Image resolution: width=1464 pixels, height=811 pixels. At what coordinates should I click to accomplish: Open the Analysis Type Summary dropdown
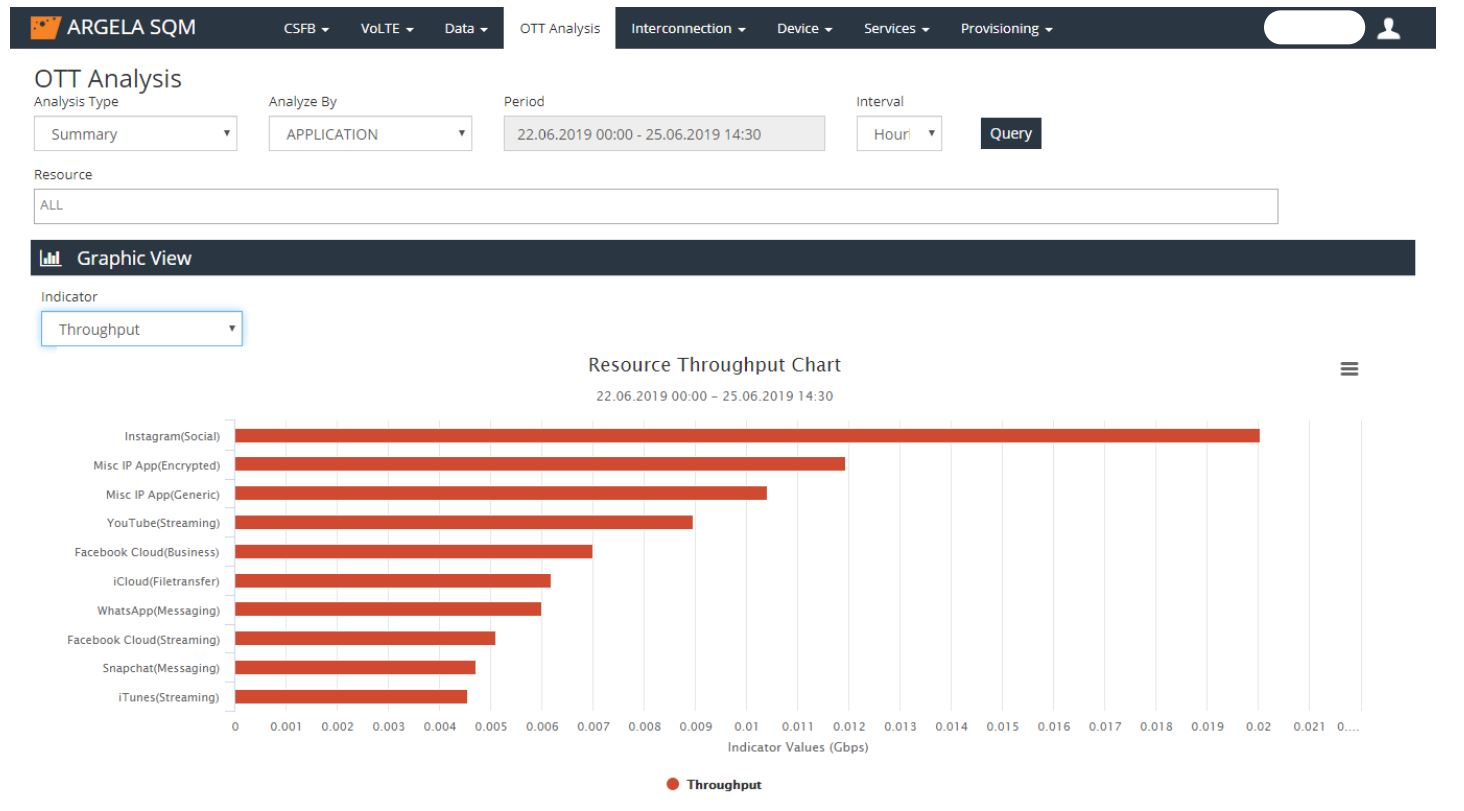point(136,134)
